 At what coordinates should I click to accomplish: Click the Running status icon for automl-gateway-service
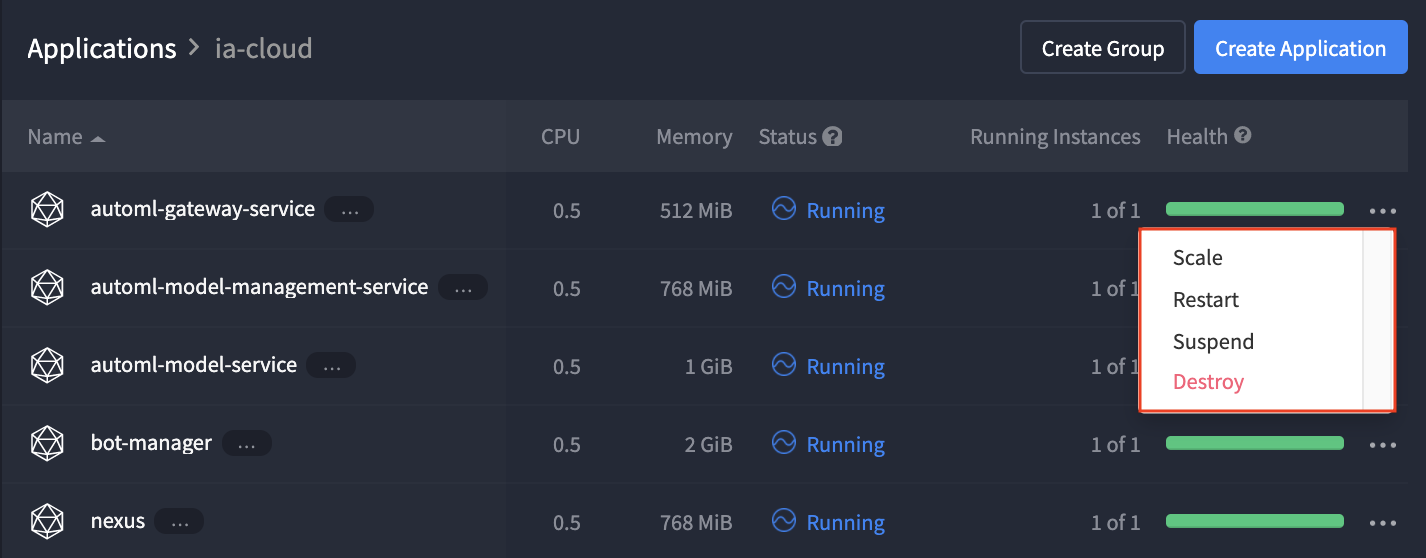point(784,208)
